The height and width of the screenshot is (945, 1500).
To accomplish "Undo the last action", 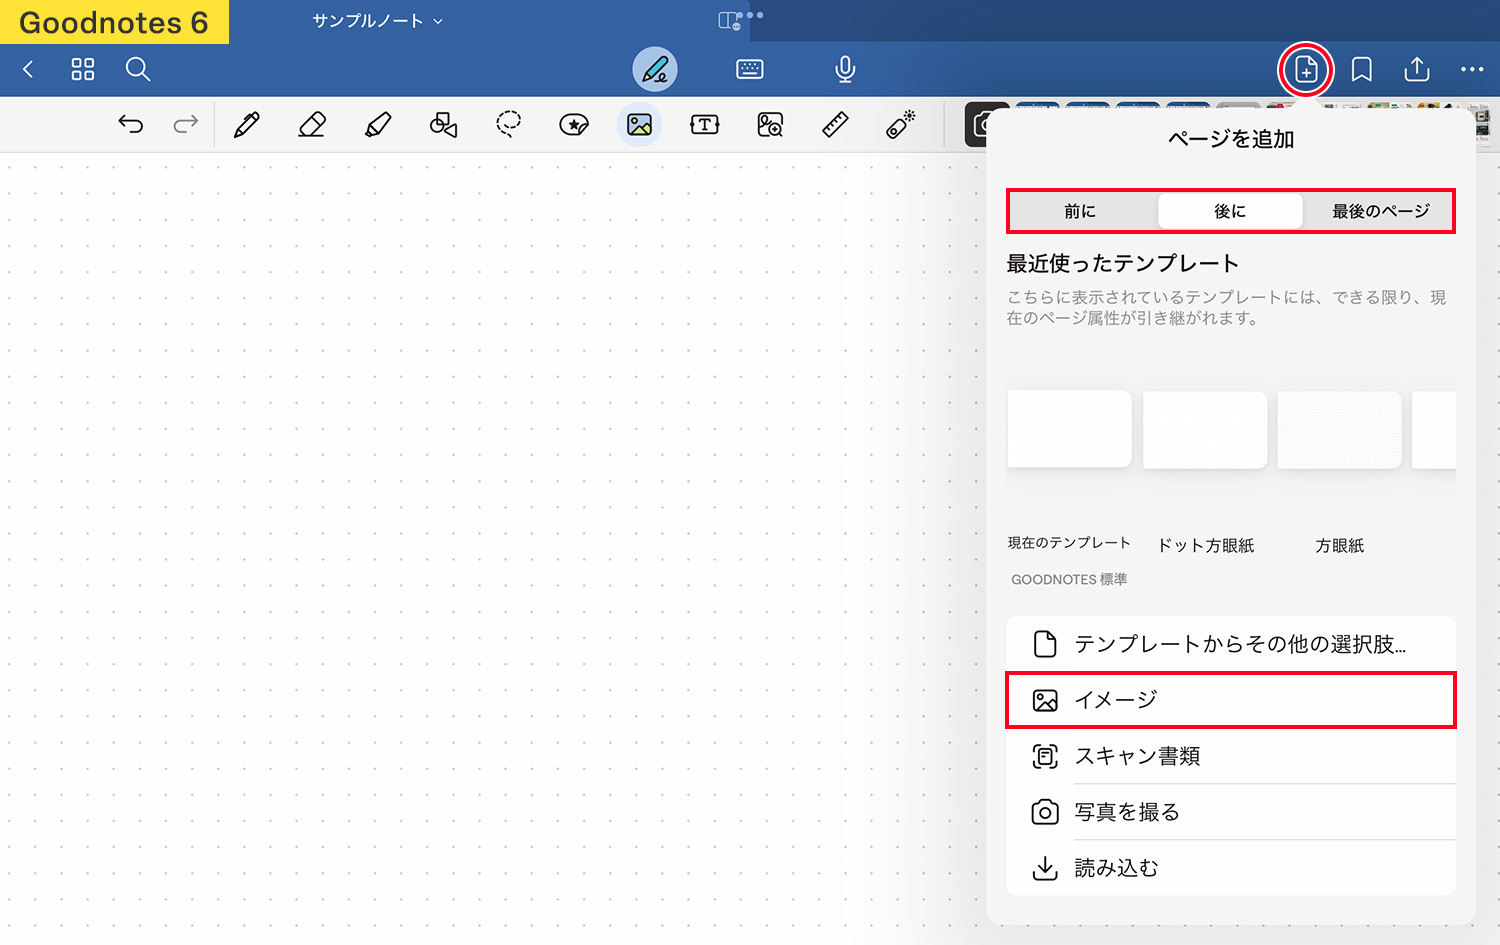I will point(131,124).
